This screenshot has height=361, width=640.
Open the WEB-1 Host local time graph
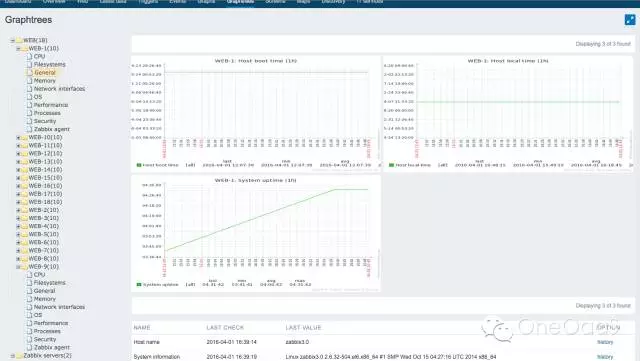click(x=508, y=113)
